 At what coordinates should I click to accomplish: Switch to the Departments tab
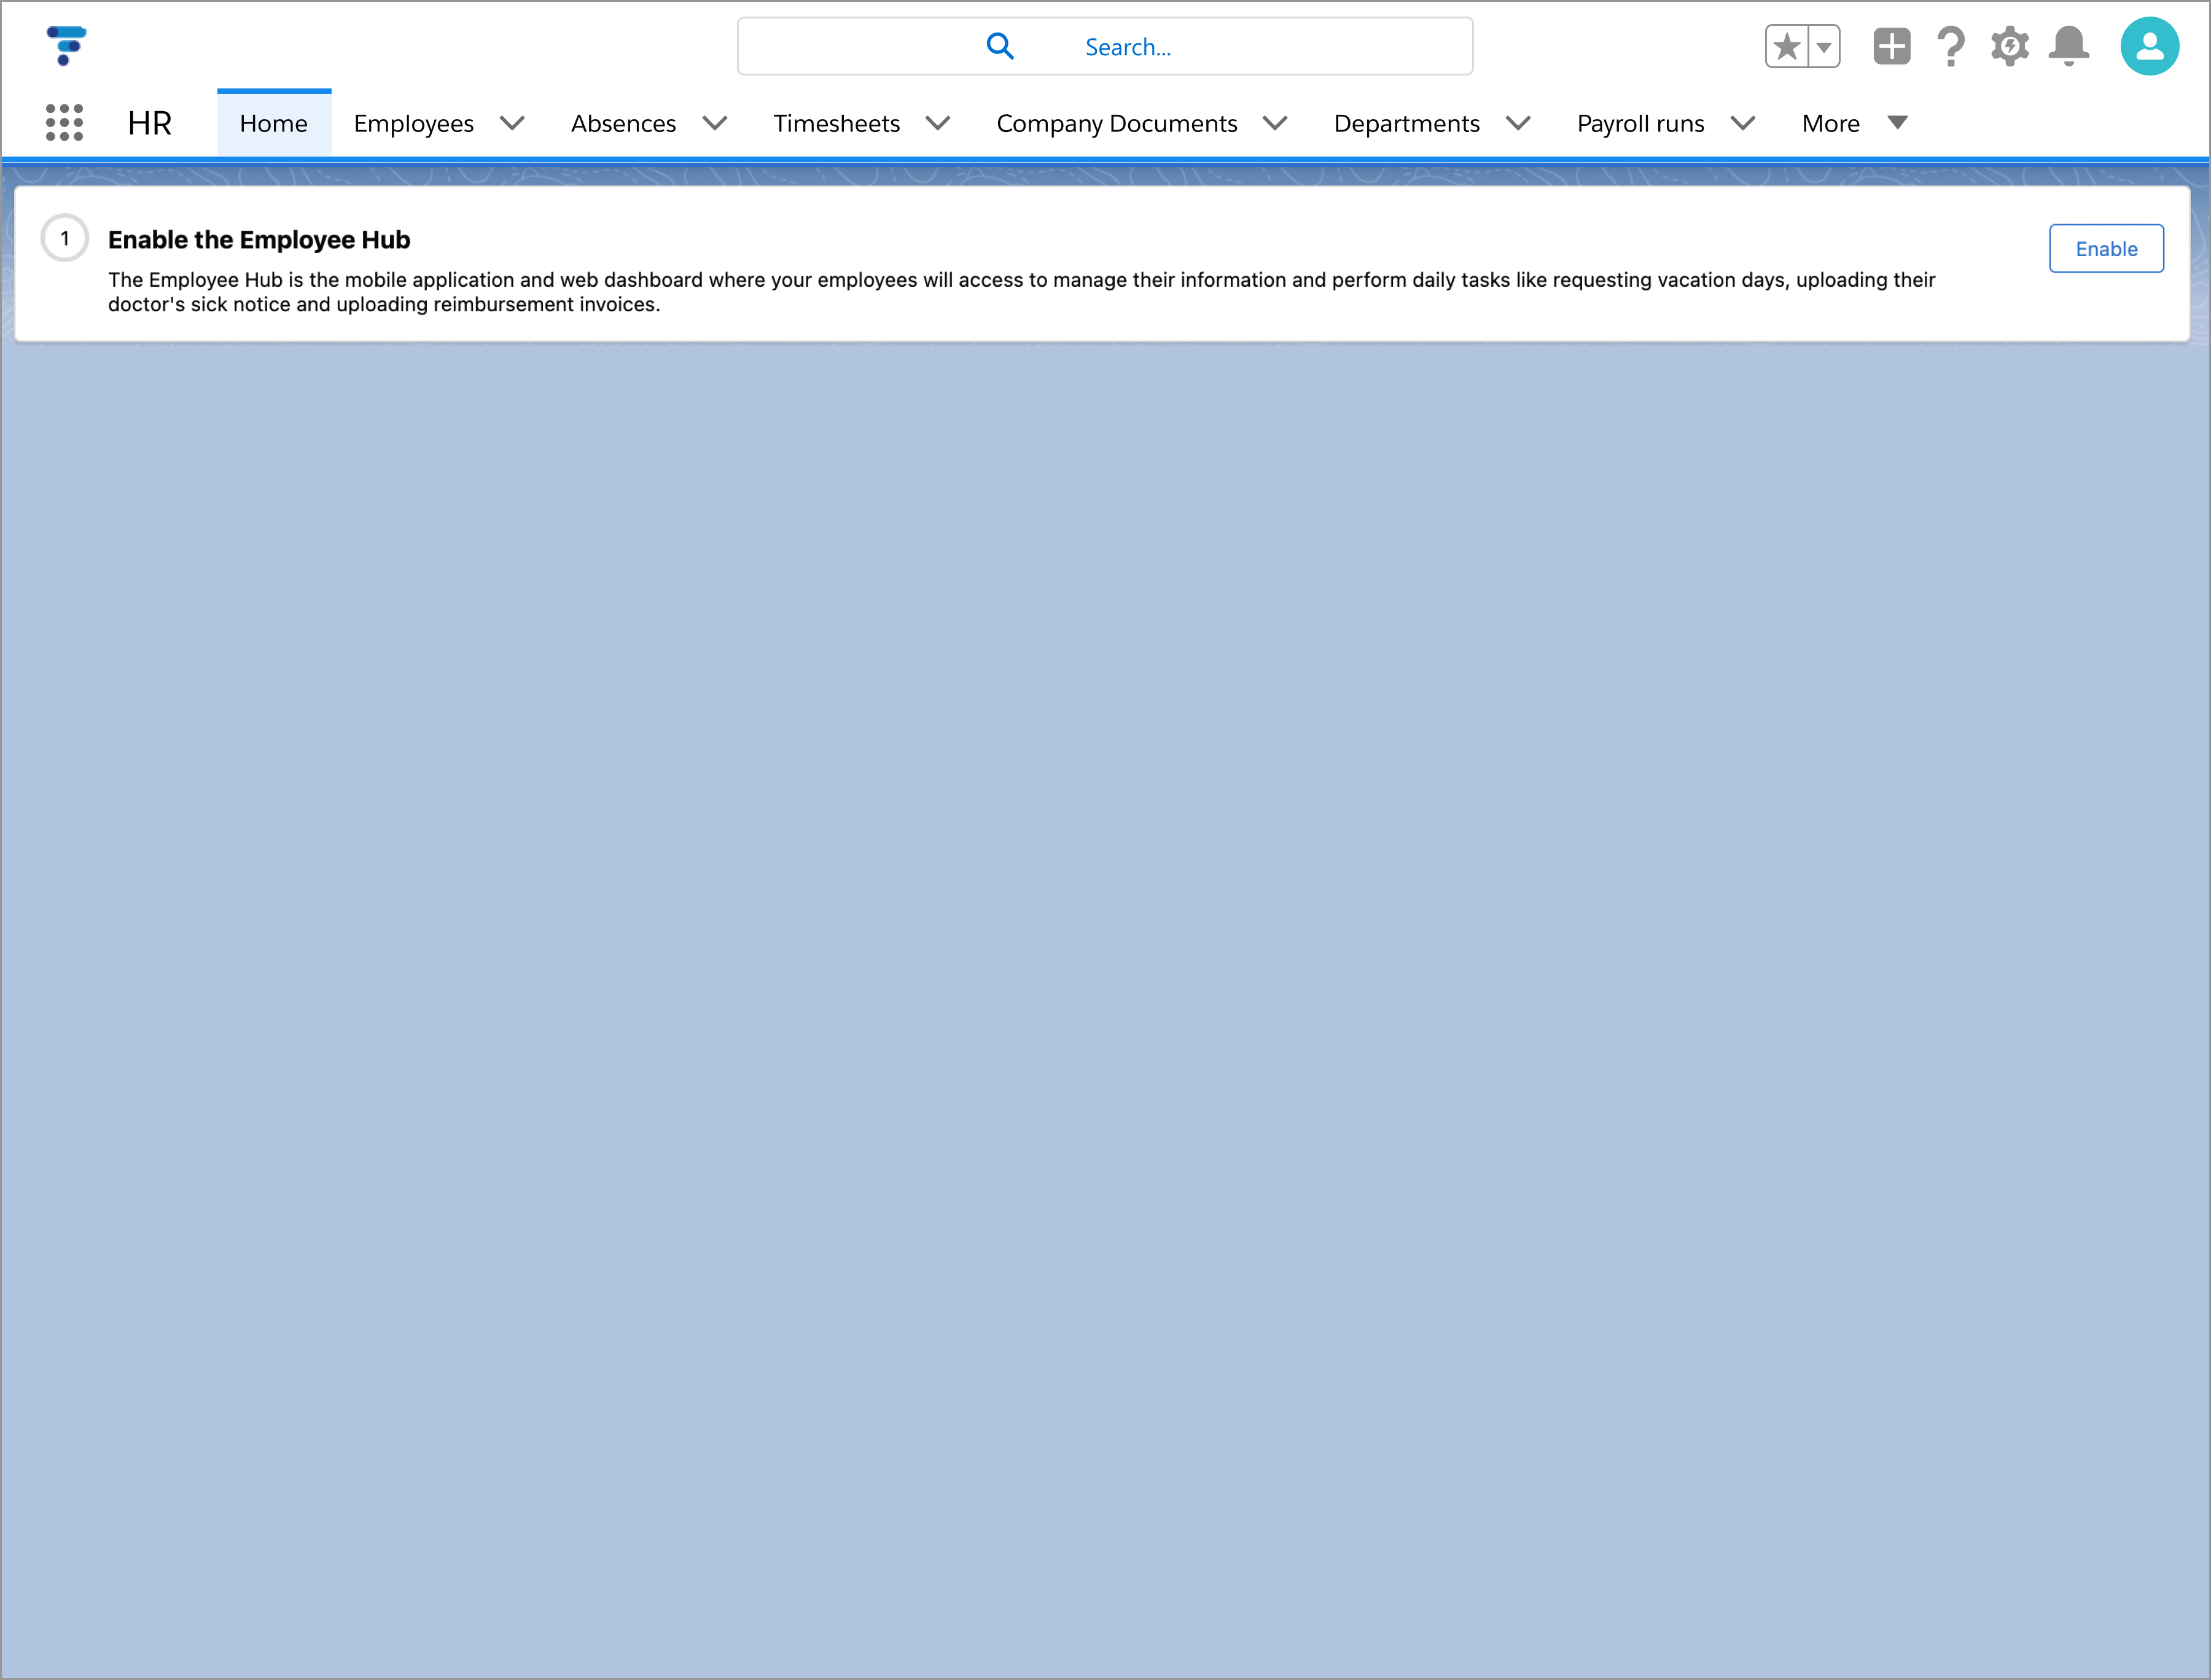(1406, 123)
